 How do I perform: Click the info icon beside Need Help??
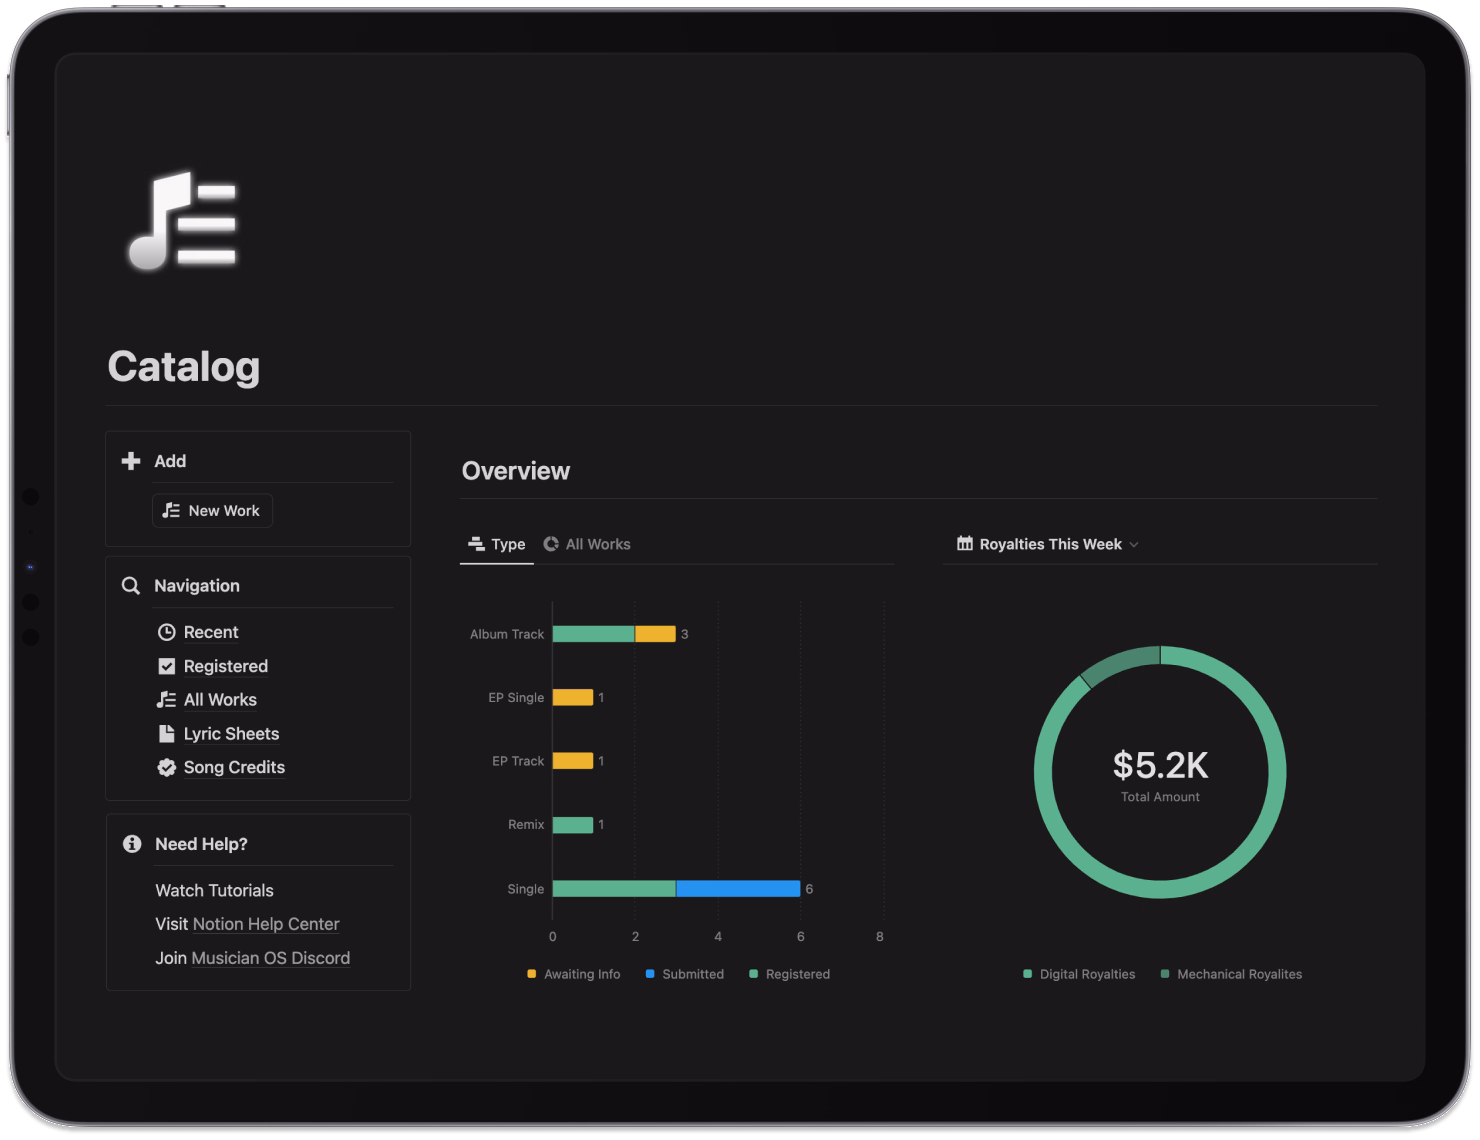[x=132, y=844]
